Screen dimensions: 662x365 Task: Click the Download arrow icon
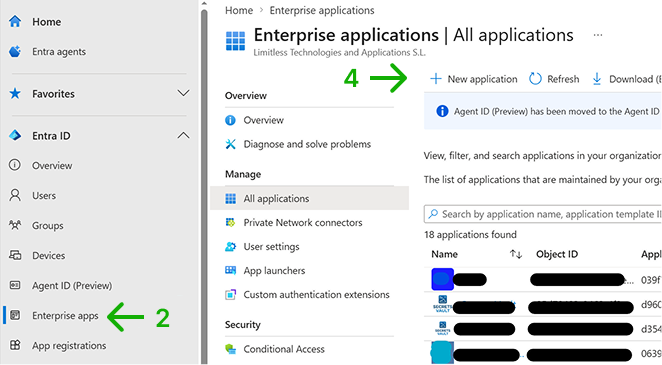pyautogui.click(x=597, y=78)
